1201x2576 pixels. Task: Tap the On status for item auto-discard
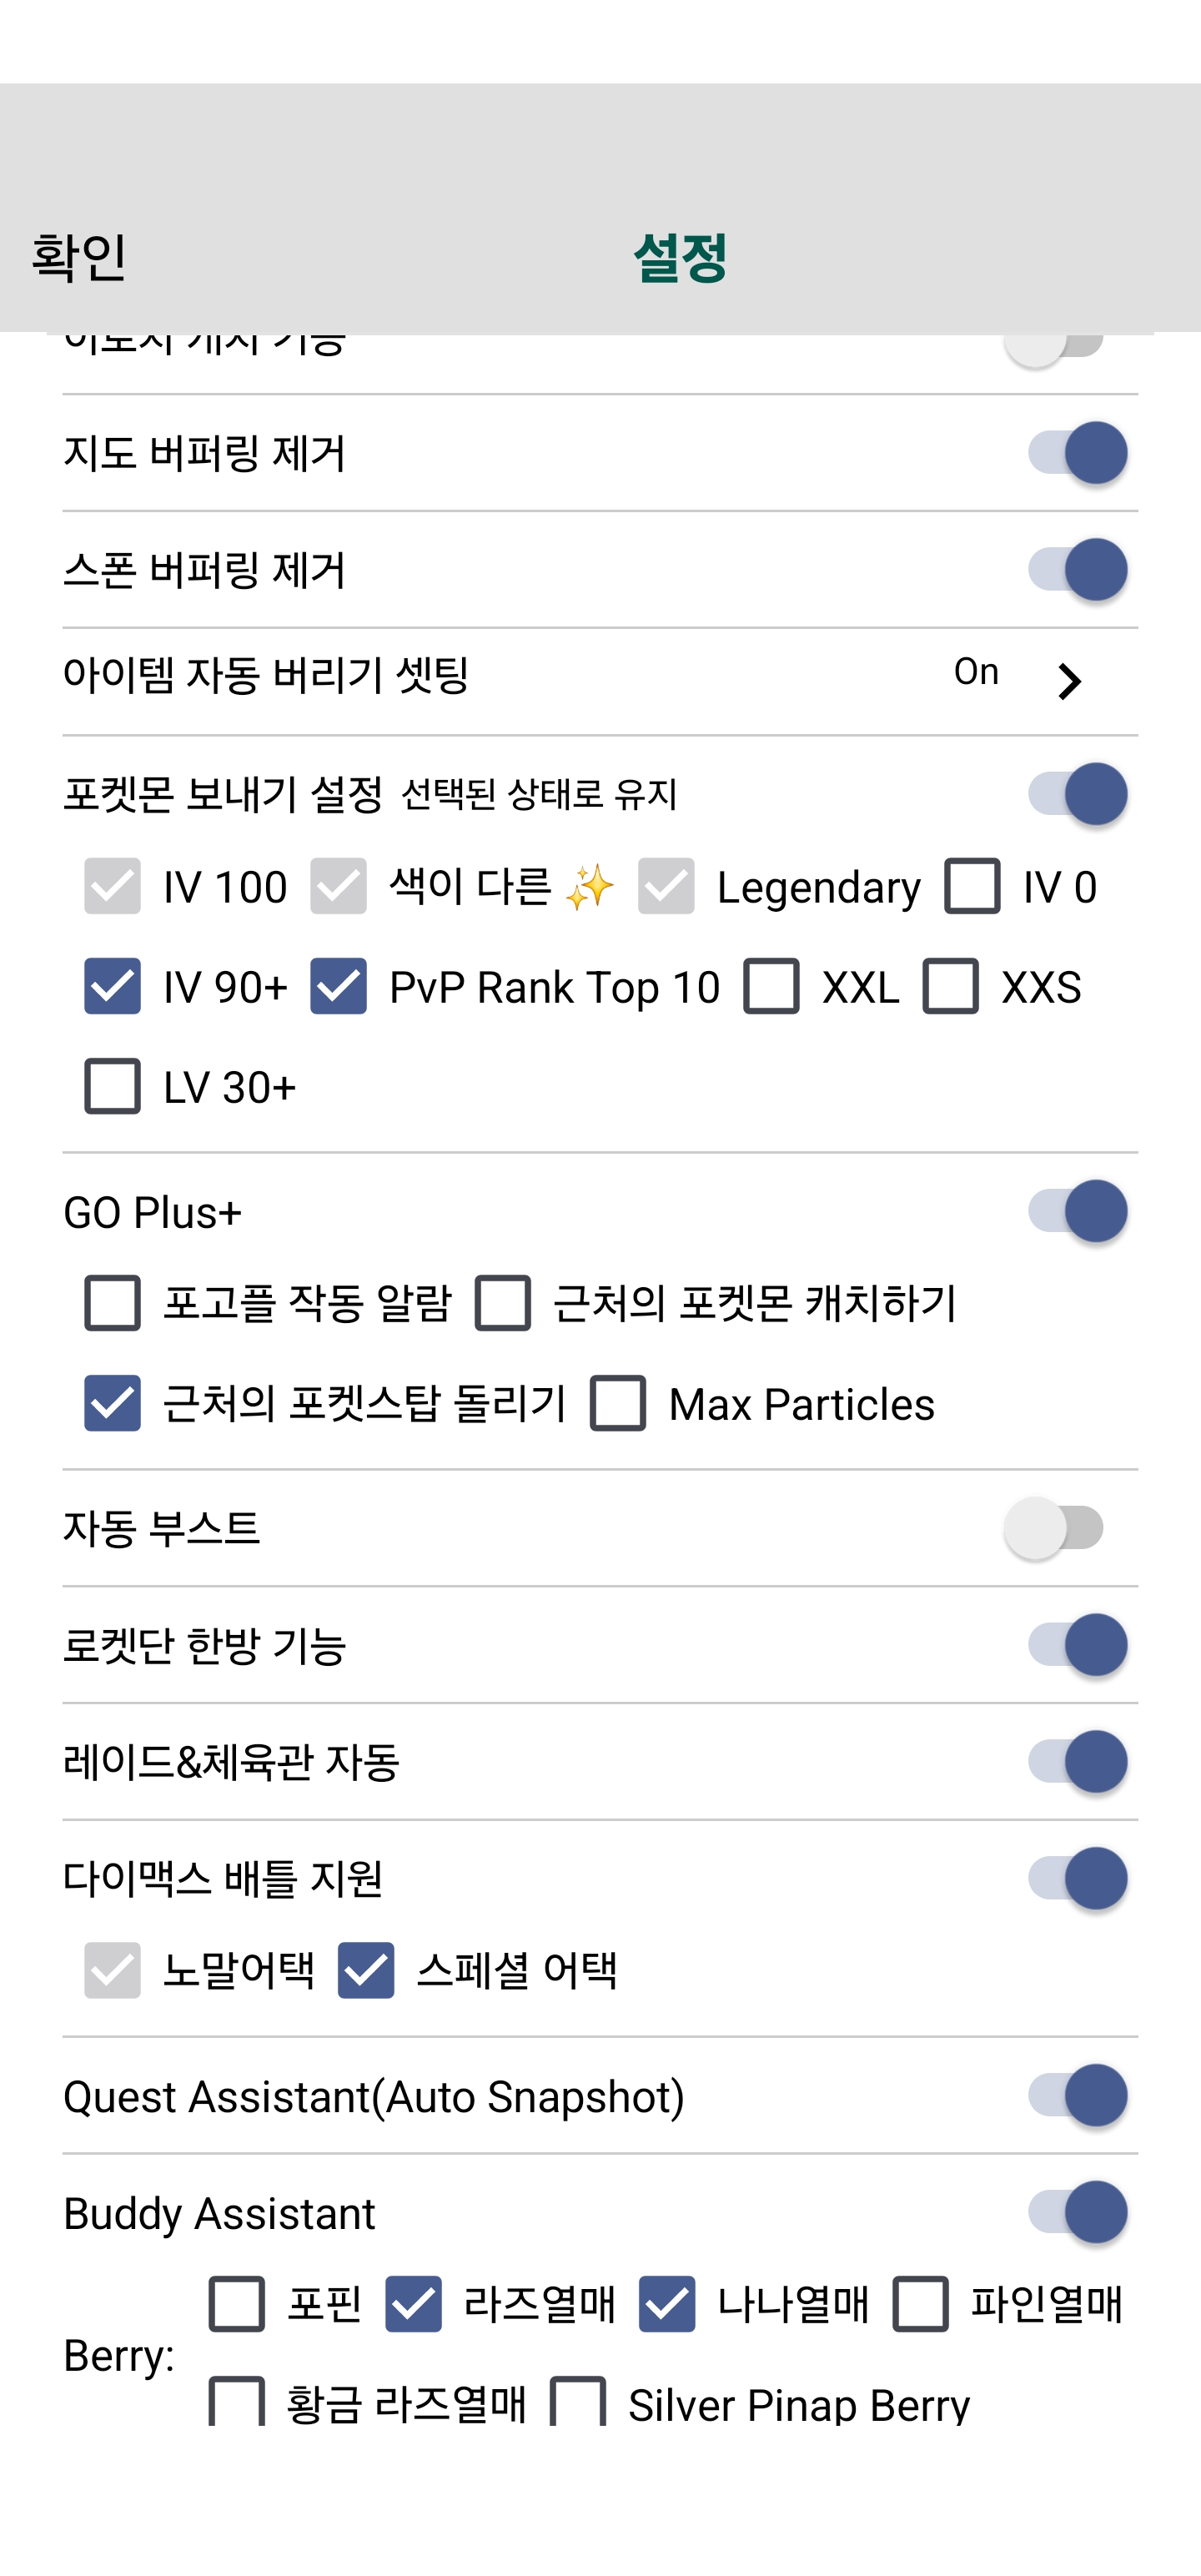click(x=976, y=672)
